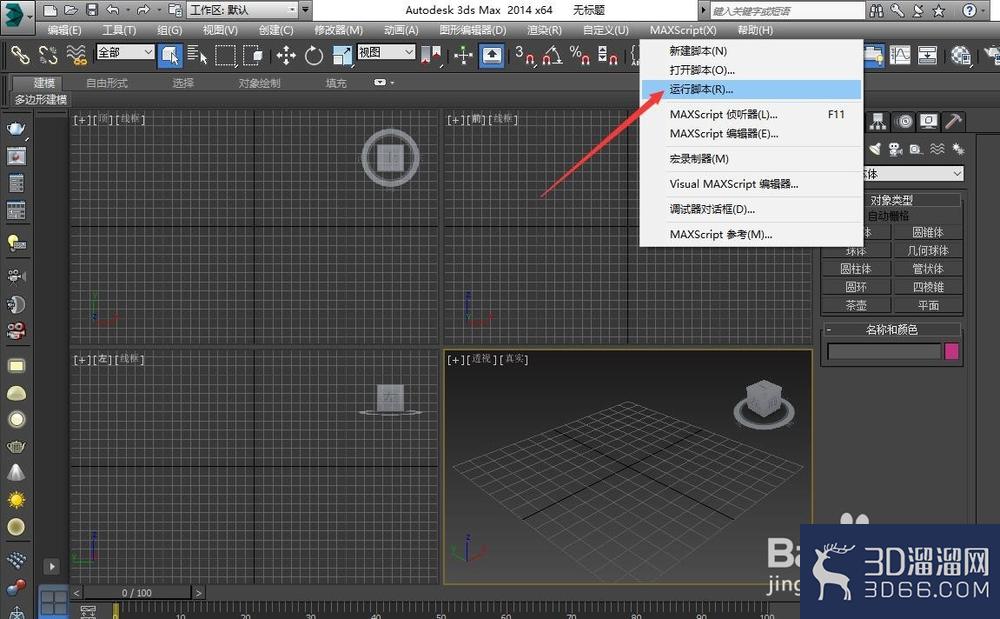1000x619 pixels.
Task: Choose 运行脚本(R)... from MAXScript menu
Action: pyautogui.click(x=751, y=89)
